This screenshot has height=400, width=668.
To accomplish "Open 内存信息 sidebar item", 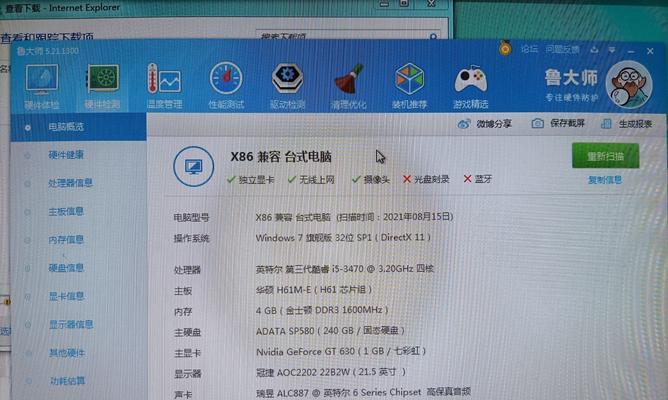I will 66,240.
